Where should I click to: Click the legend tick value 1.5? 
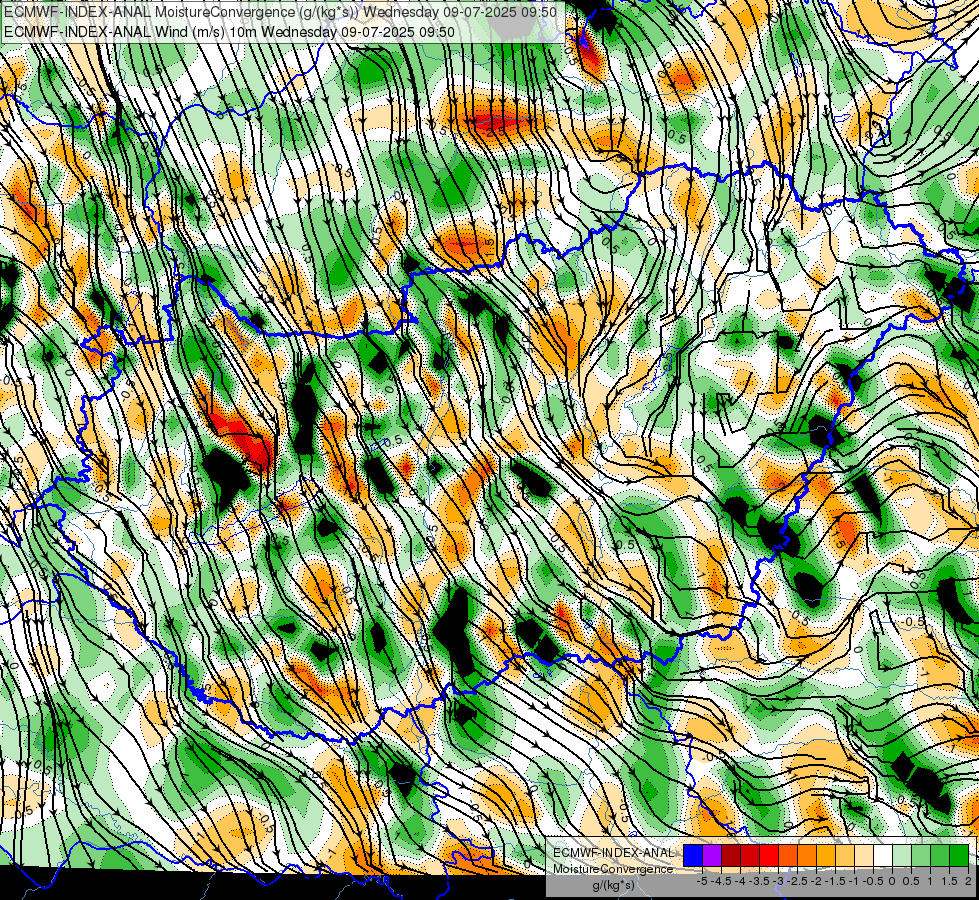click(x=950, y=881)
